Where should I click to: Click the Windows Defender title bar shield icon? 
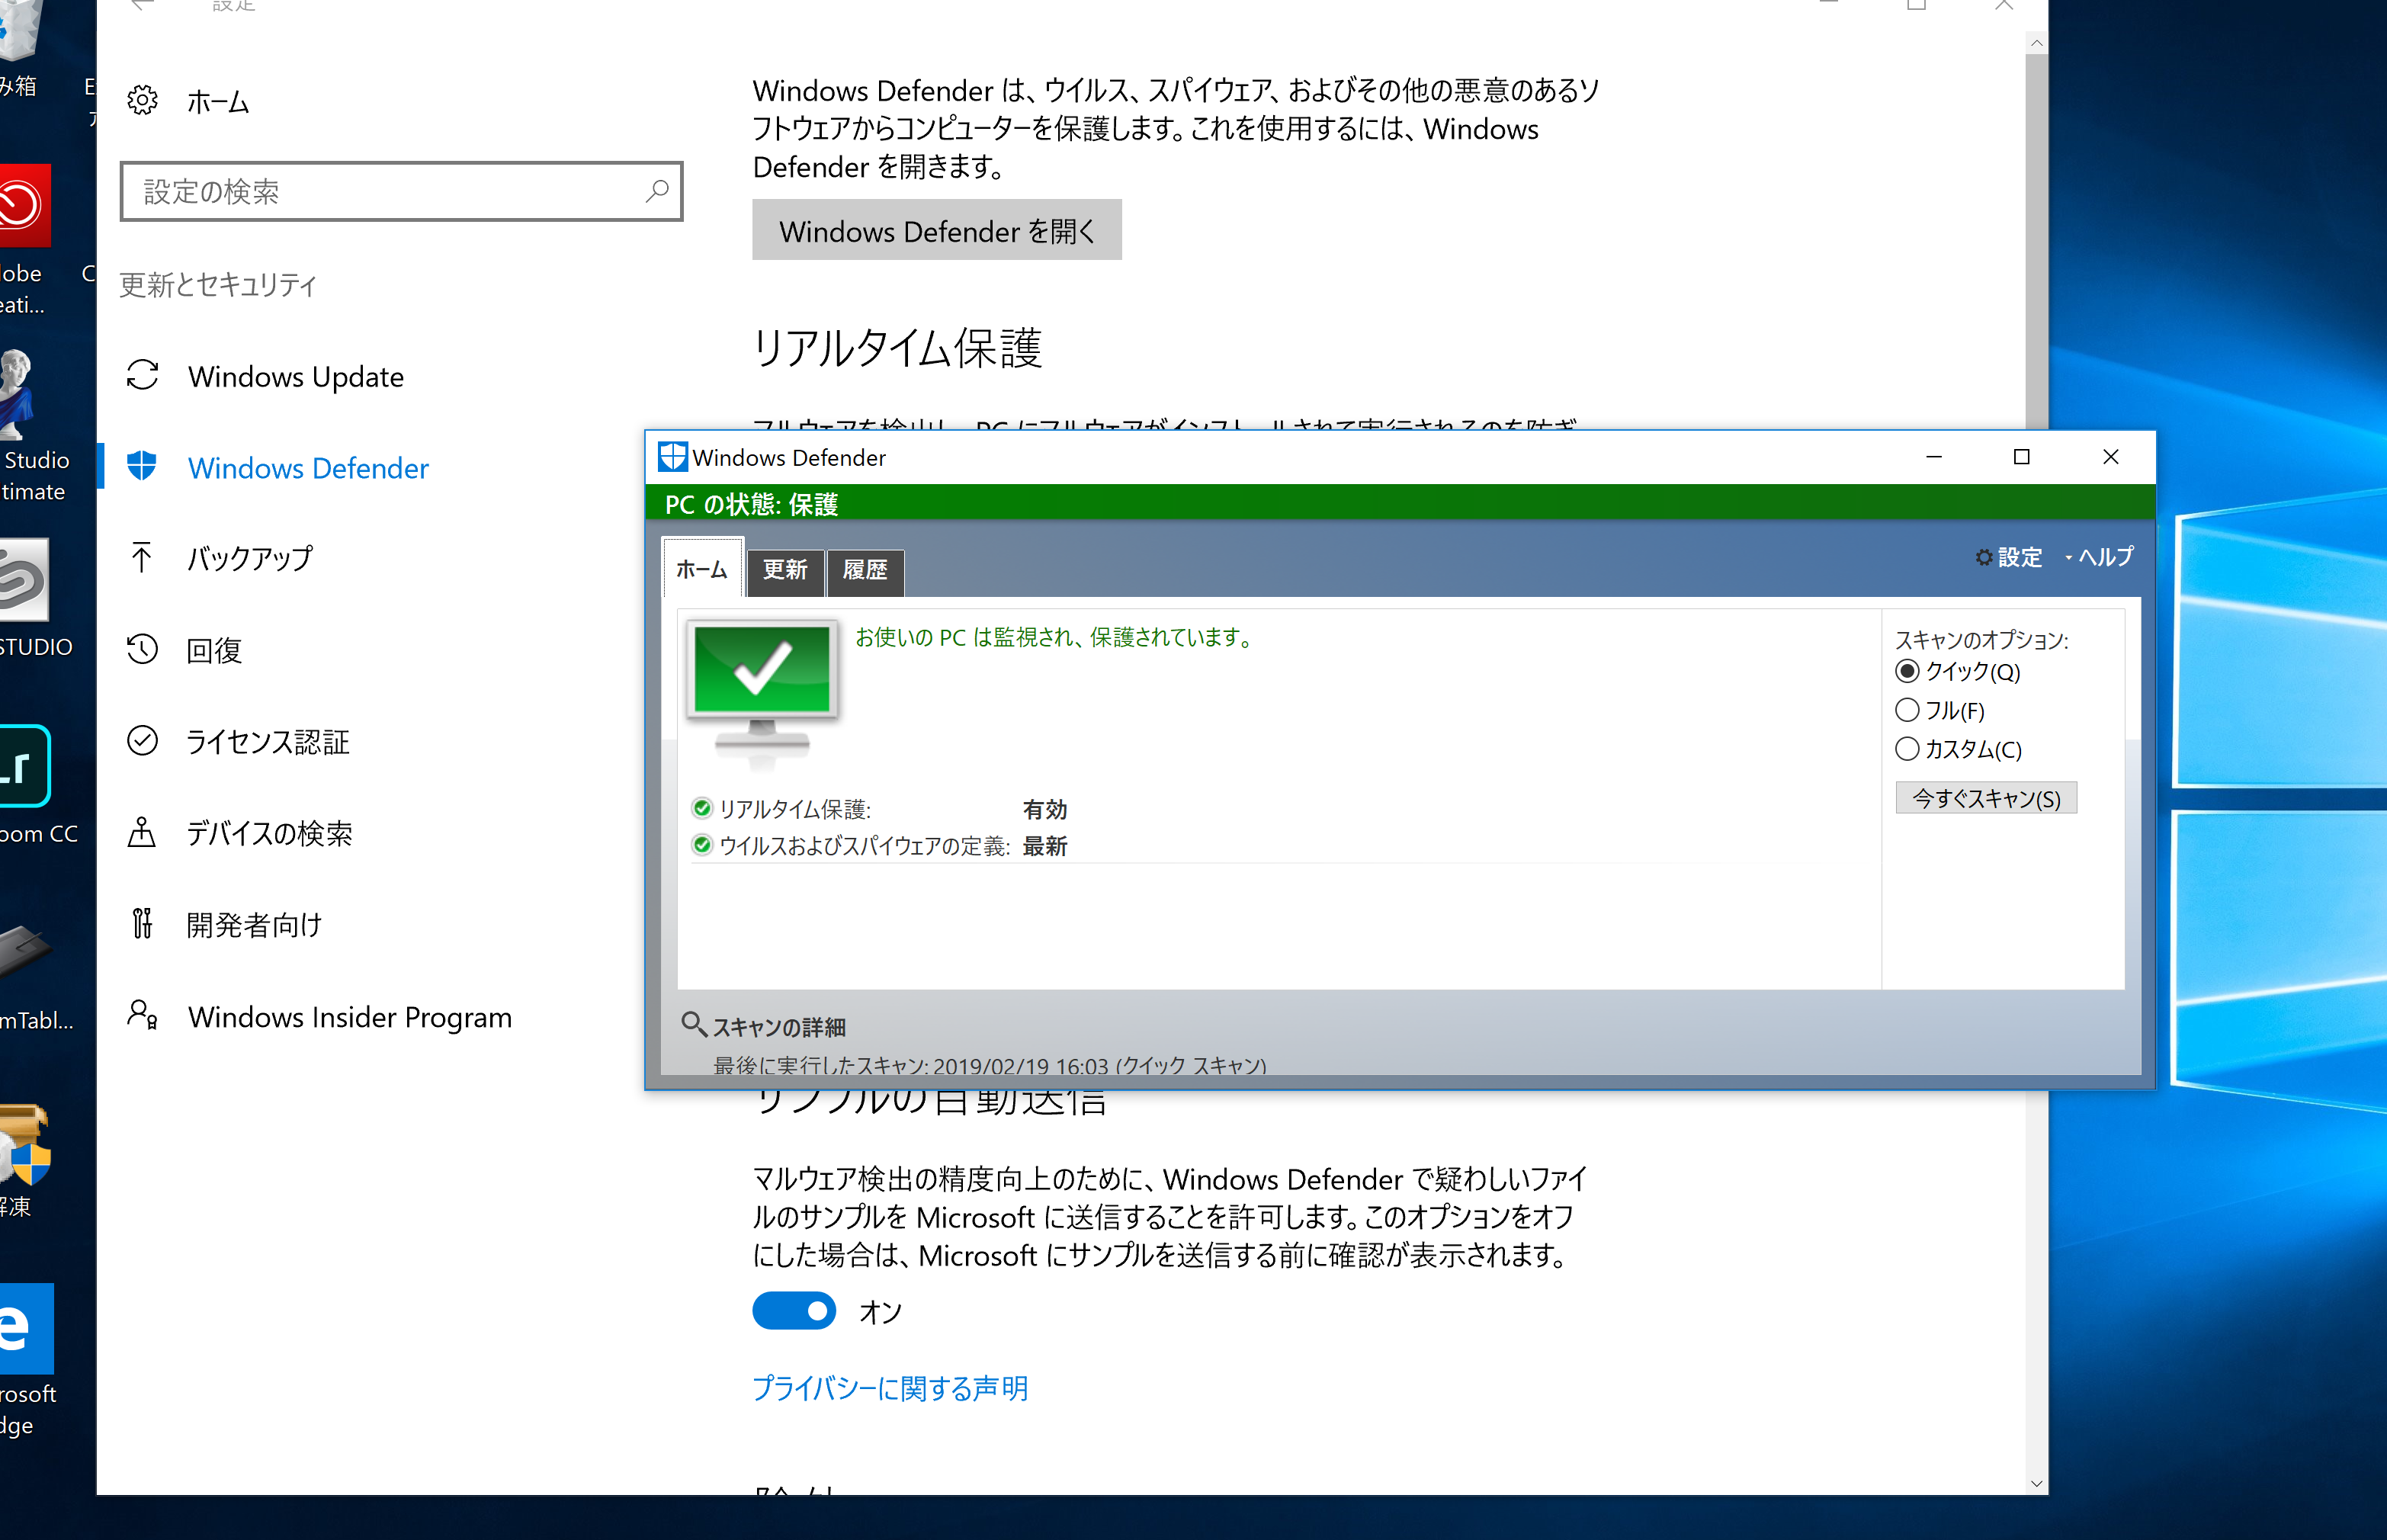click(x=672, y=457)
